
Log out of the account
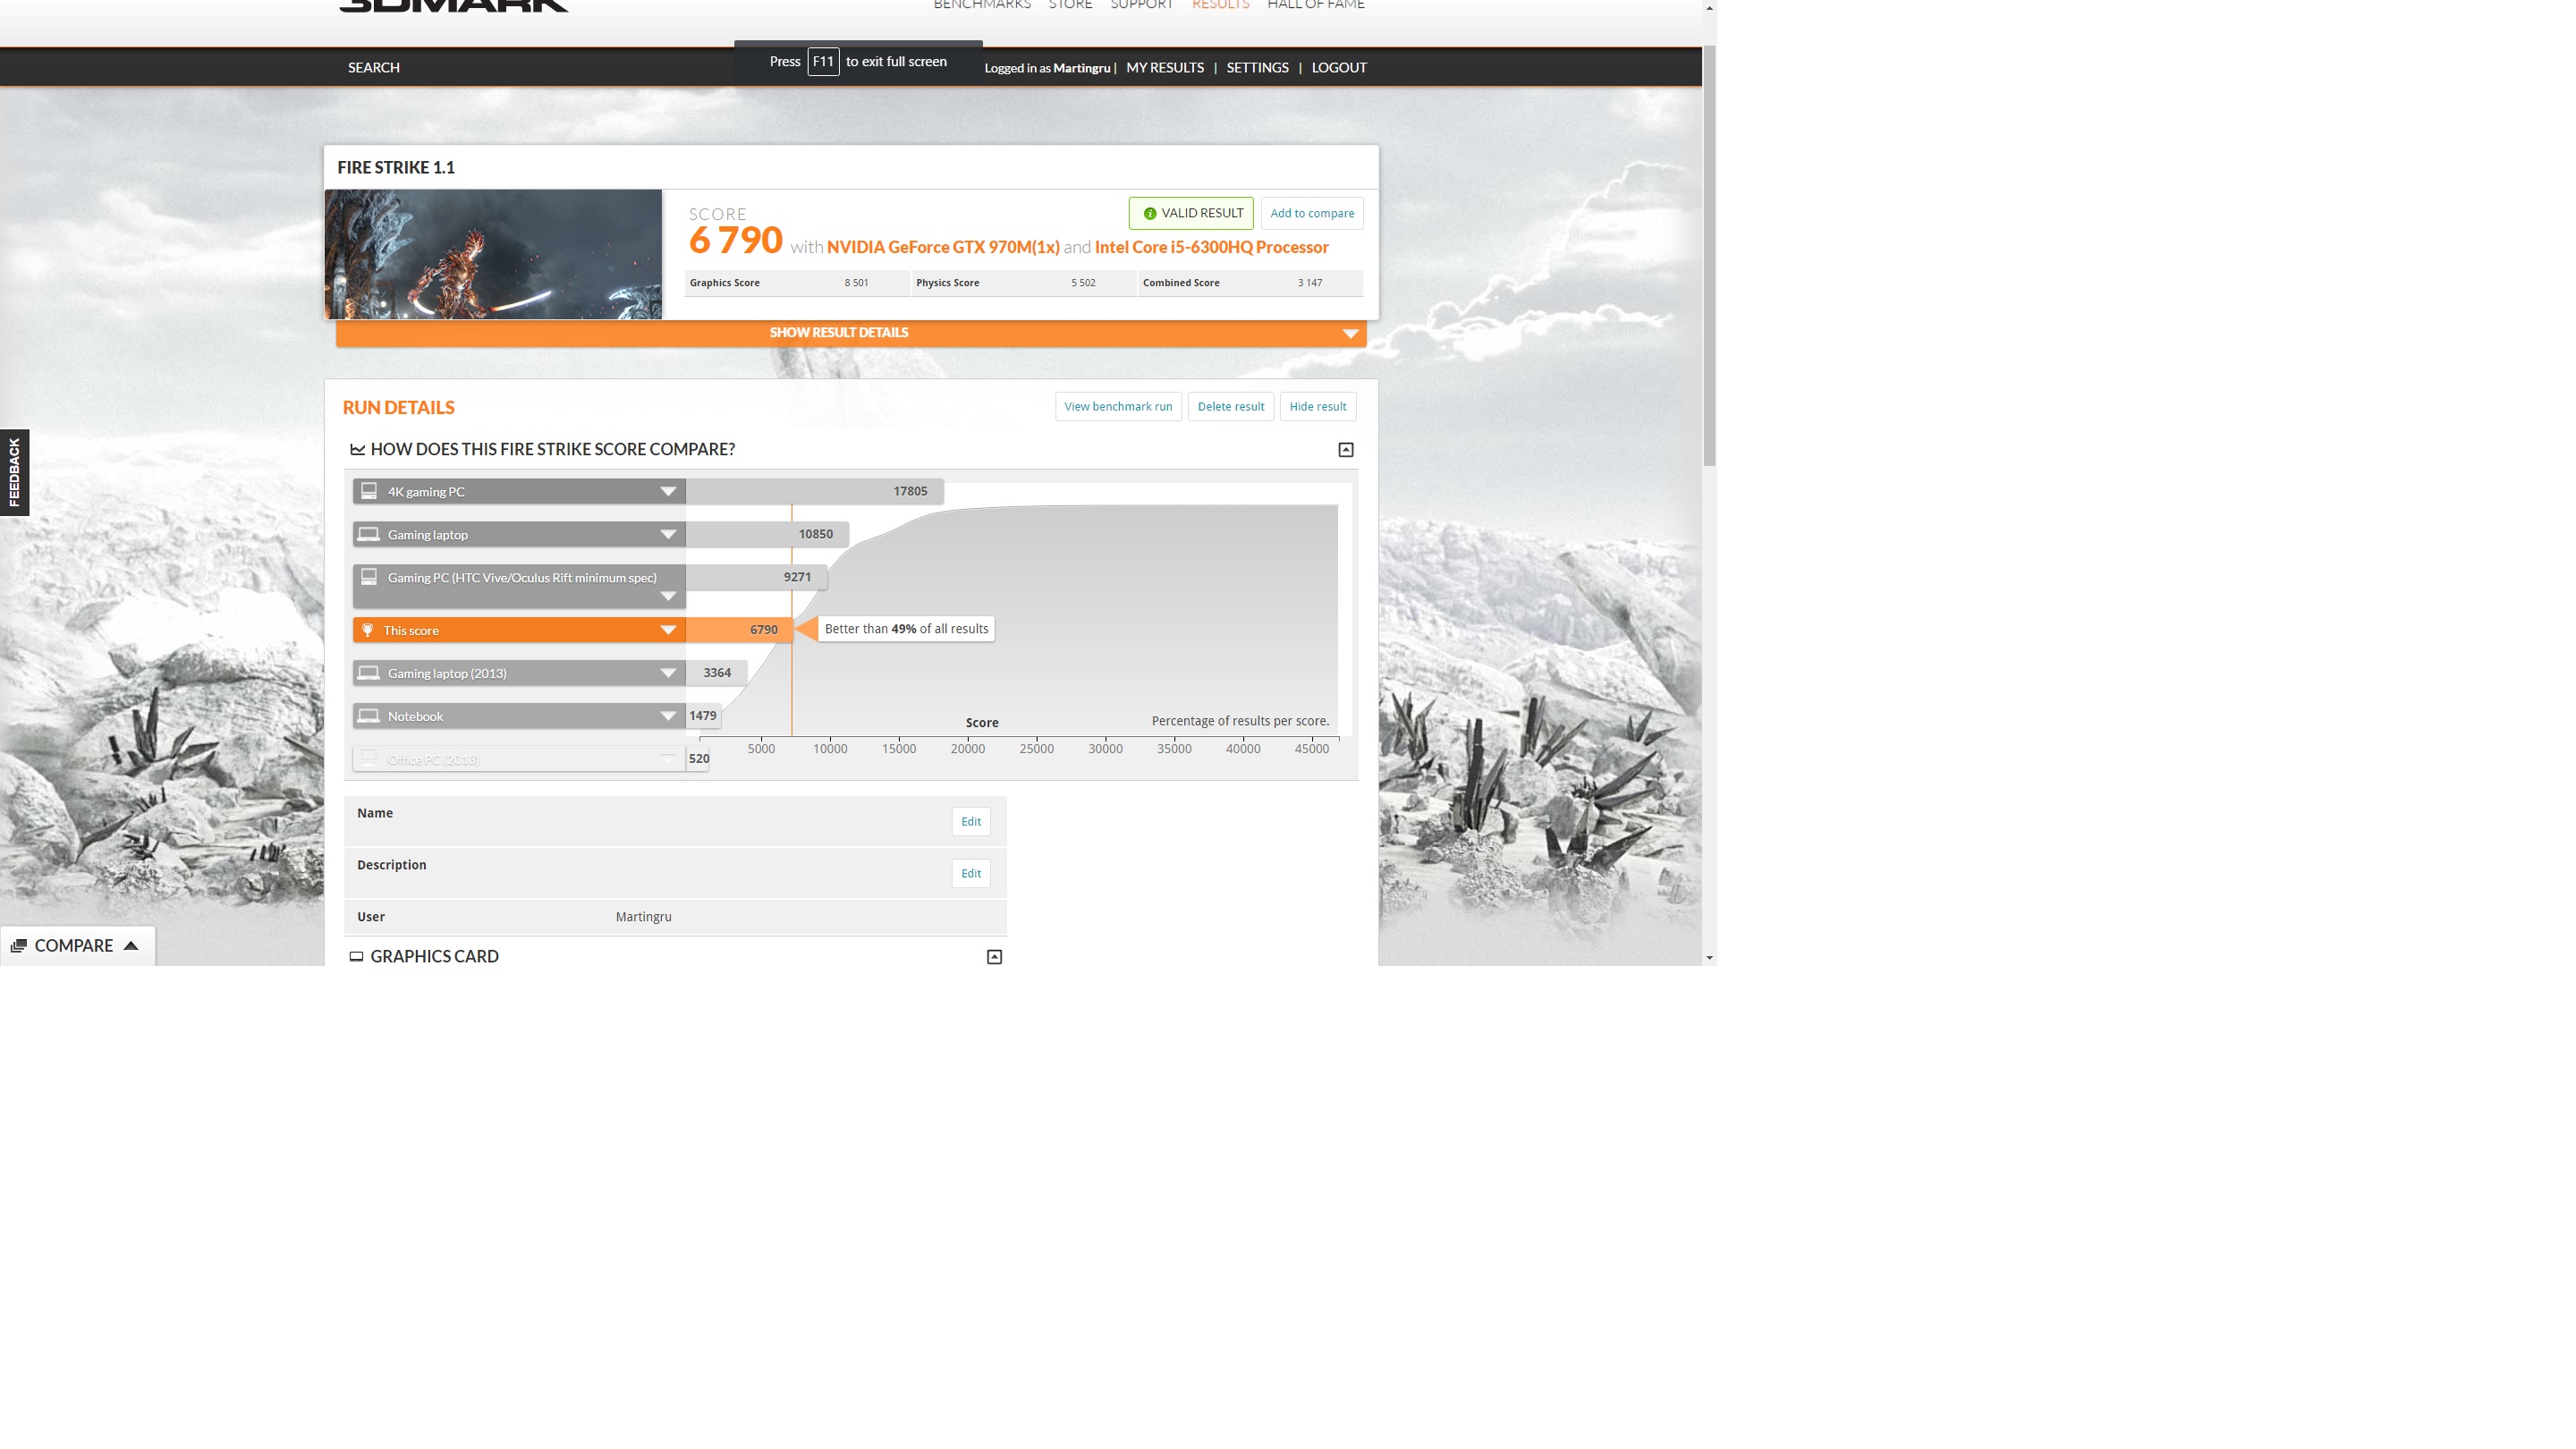coord(1339,67)
